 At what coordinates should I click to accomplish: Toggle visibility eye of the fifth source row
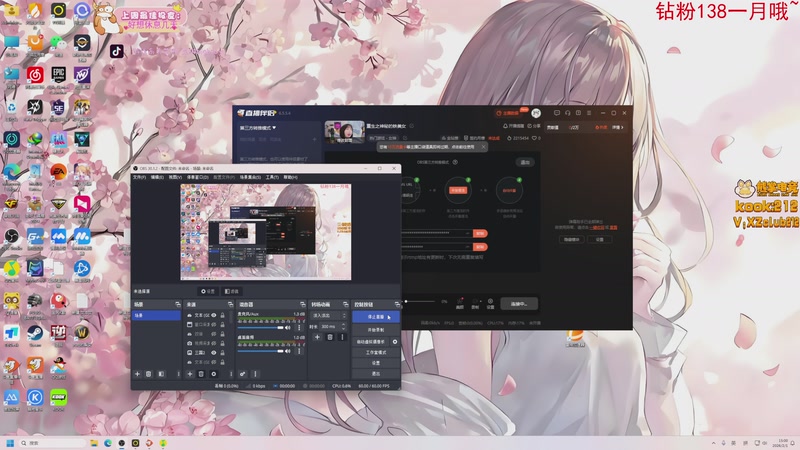click(x=214, y=353)
